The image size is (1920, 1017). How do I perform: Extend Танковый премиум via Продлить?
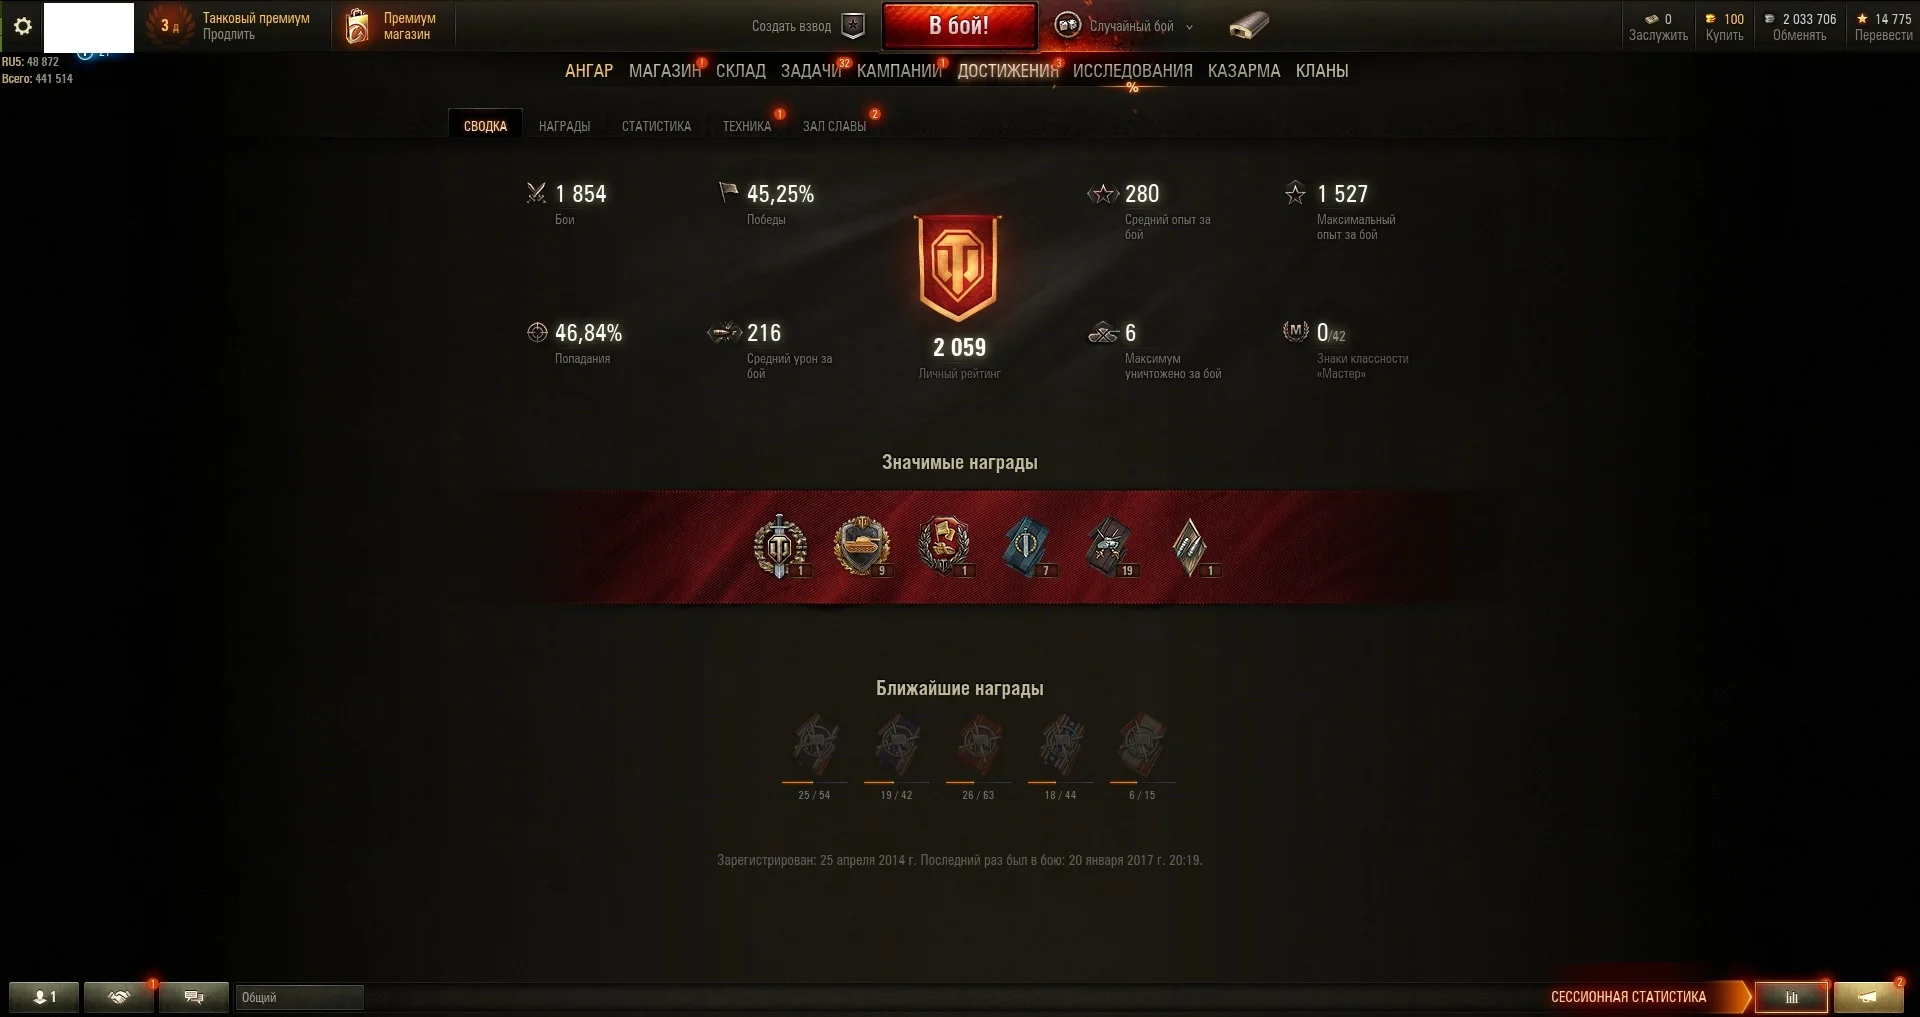(228, 34)
